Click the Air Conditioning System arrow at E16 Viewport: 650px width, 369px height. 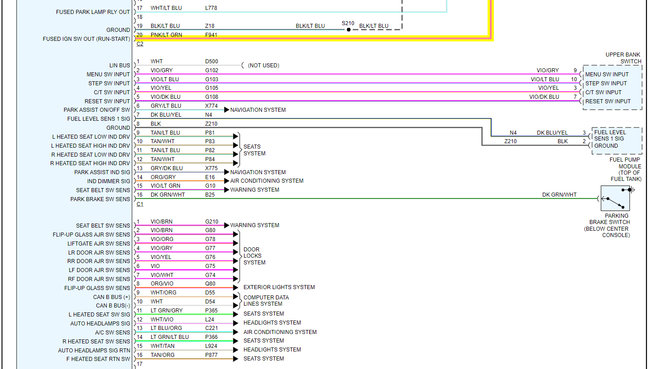click(226, 181)
